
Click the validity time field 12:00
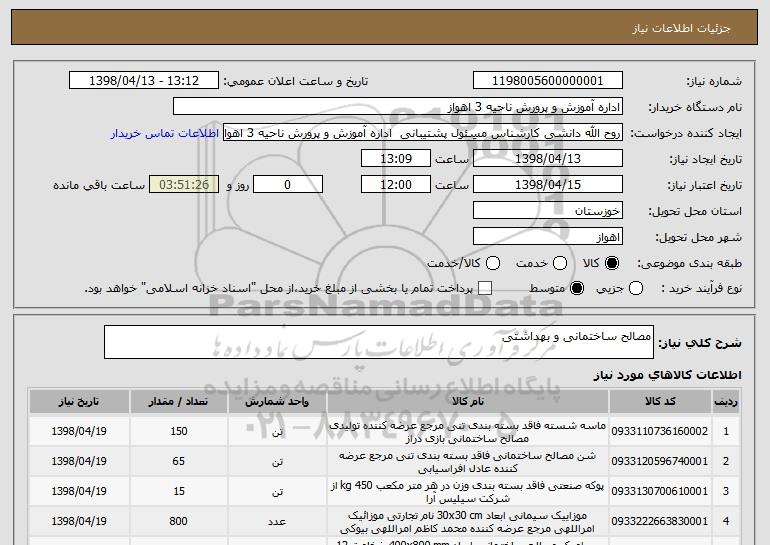[396, 185]
